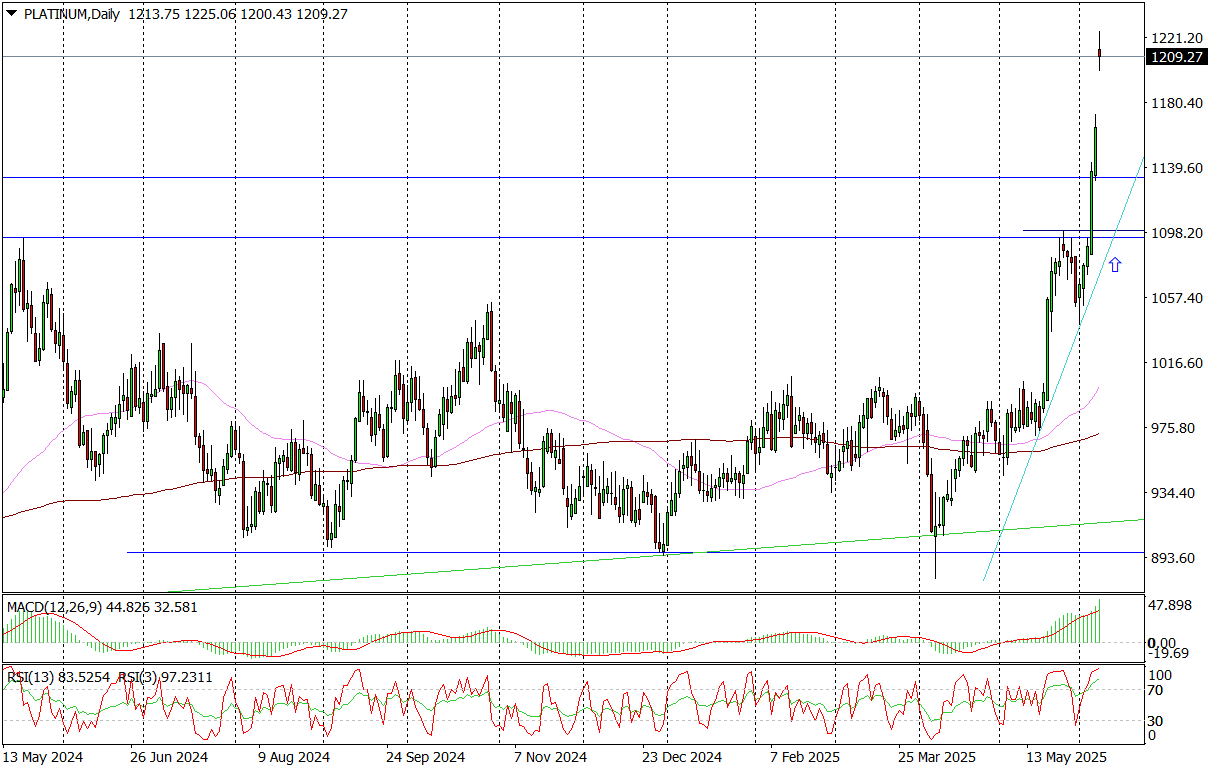Click the 1139.60 price axis label
Viewport: 1216px width, 771px height.
(x=1176, y=168)
